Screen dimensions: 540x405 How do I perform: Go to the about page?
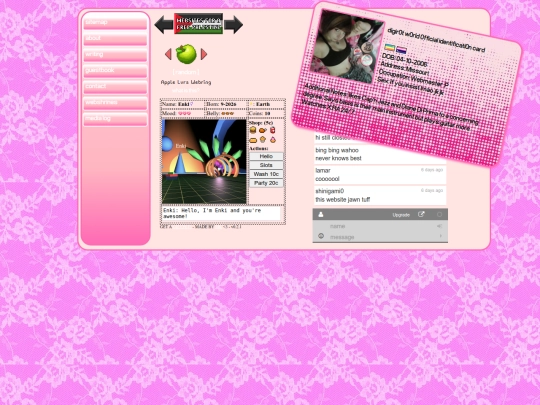coord(115,39)
